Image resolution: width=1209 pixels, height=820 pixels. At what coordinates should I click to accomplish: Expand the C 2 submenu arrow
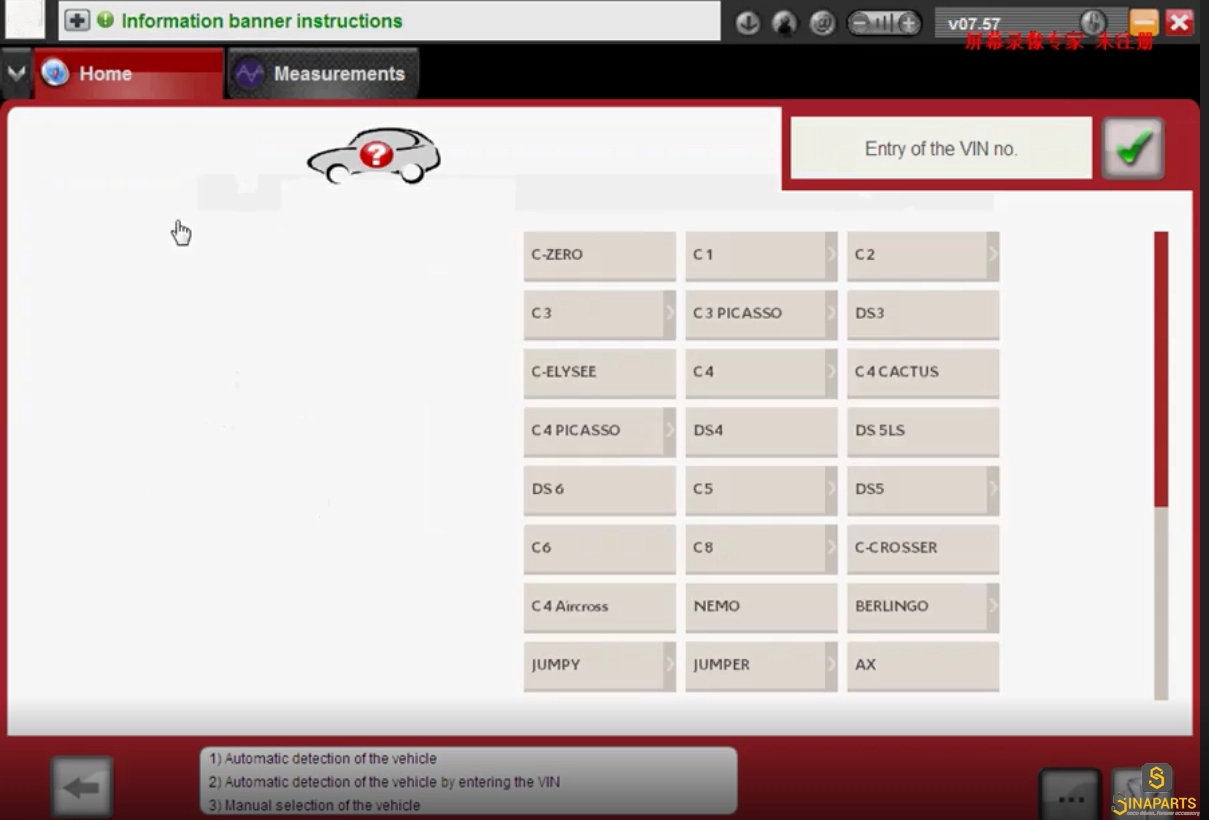click(993, 255)
